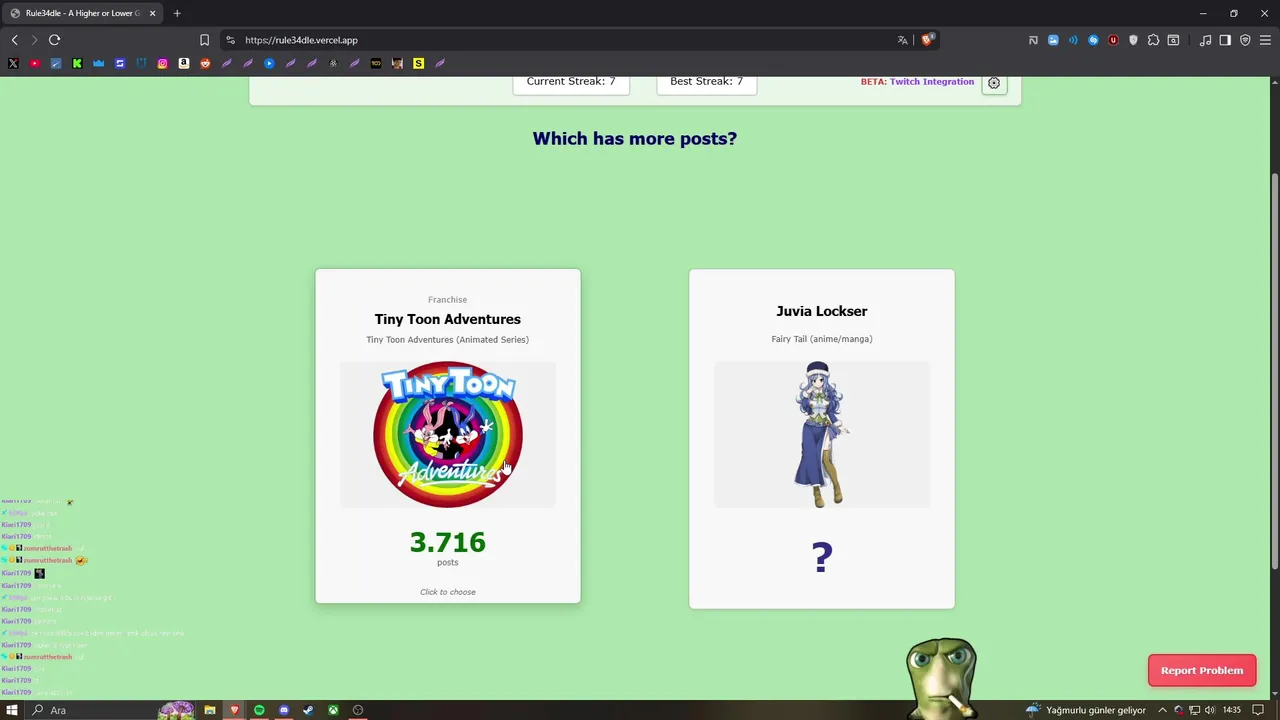Open the game settings gear icon
The image size is (1280, 720).
pyautogui.click(x=994, y=83)
